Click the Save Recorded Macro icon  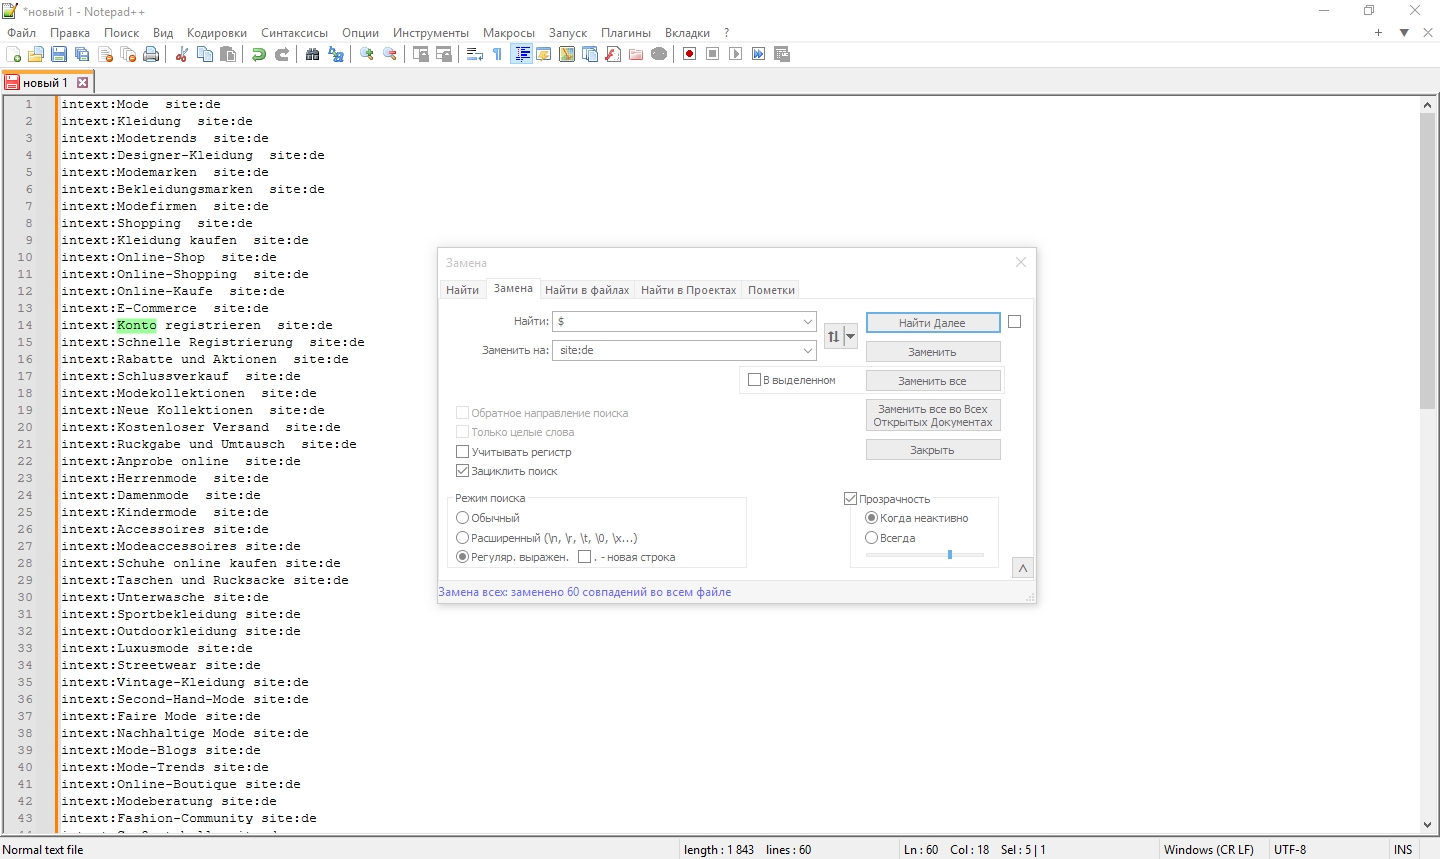[x=781, y=54]
